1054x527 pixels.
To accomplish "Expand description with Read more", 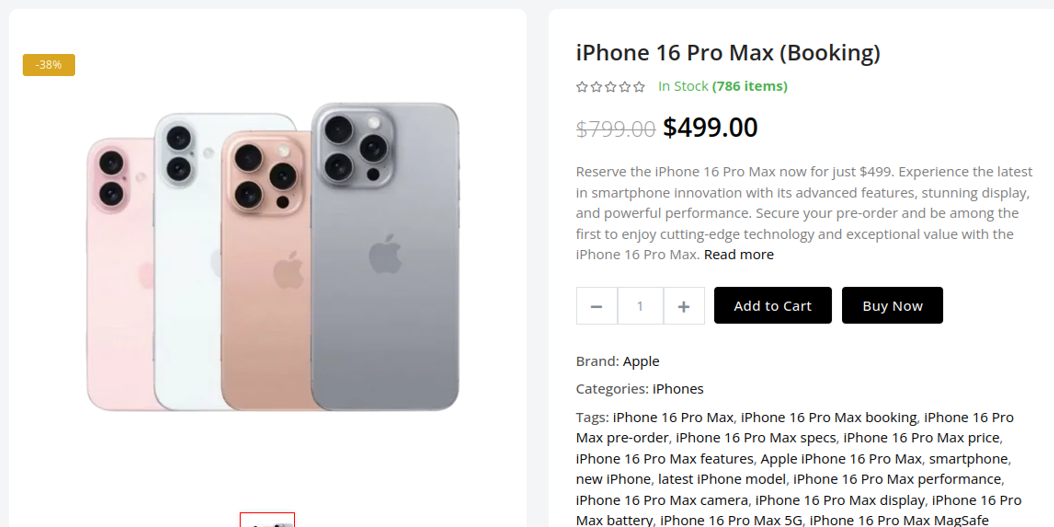I will tap(738, 255).
